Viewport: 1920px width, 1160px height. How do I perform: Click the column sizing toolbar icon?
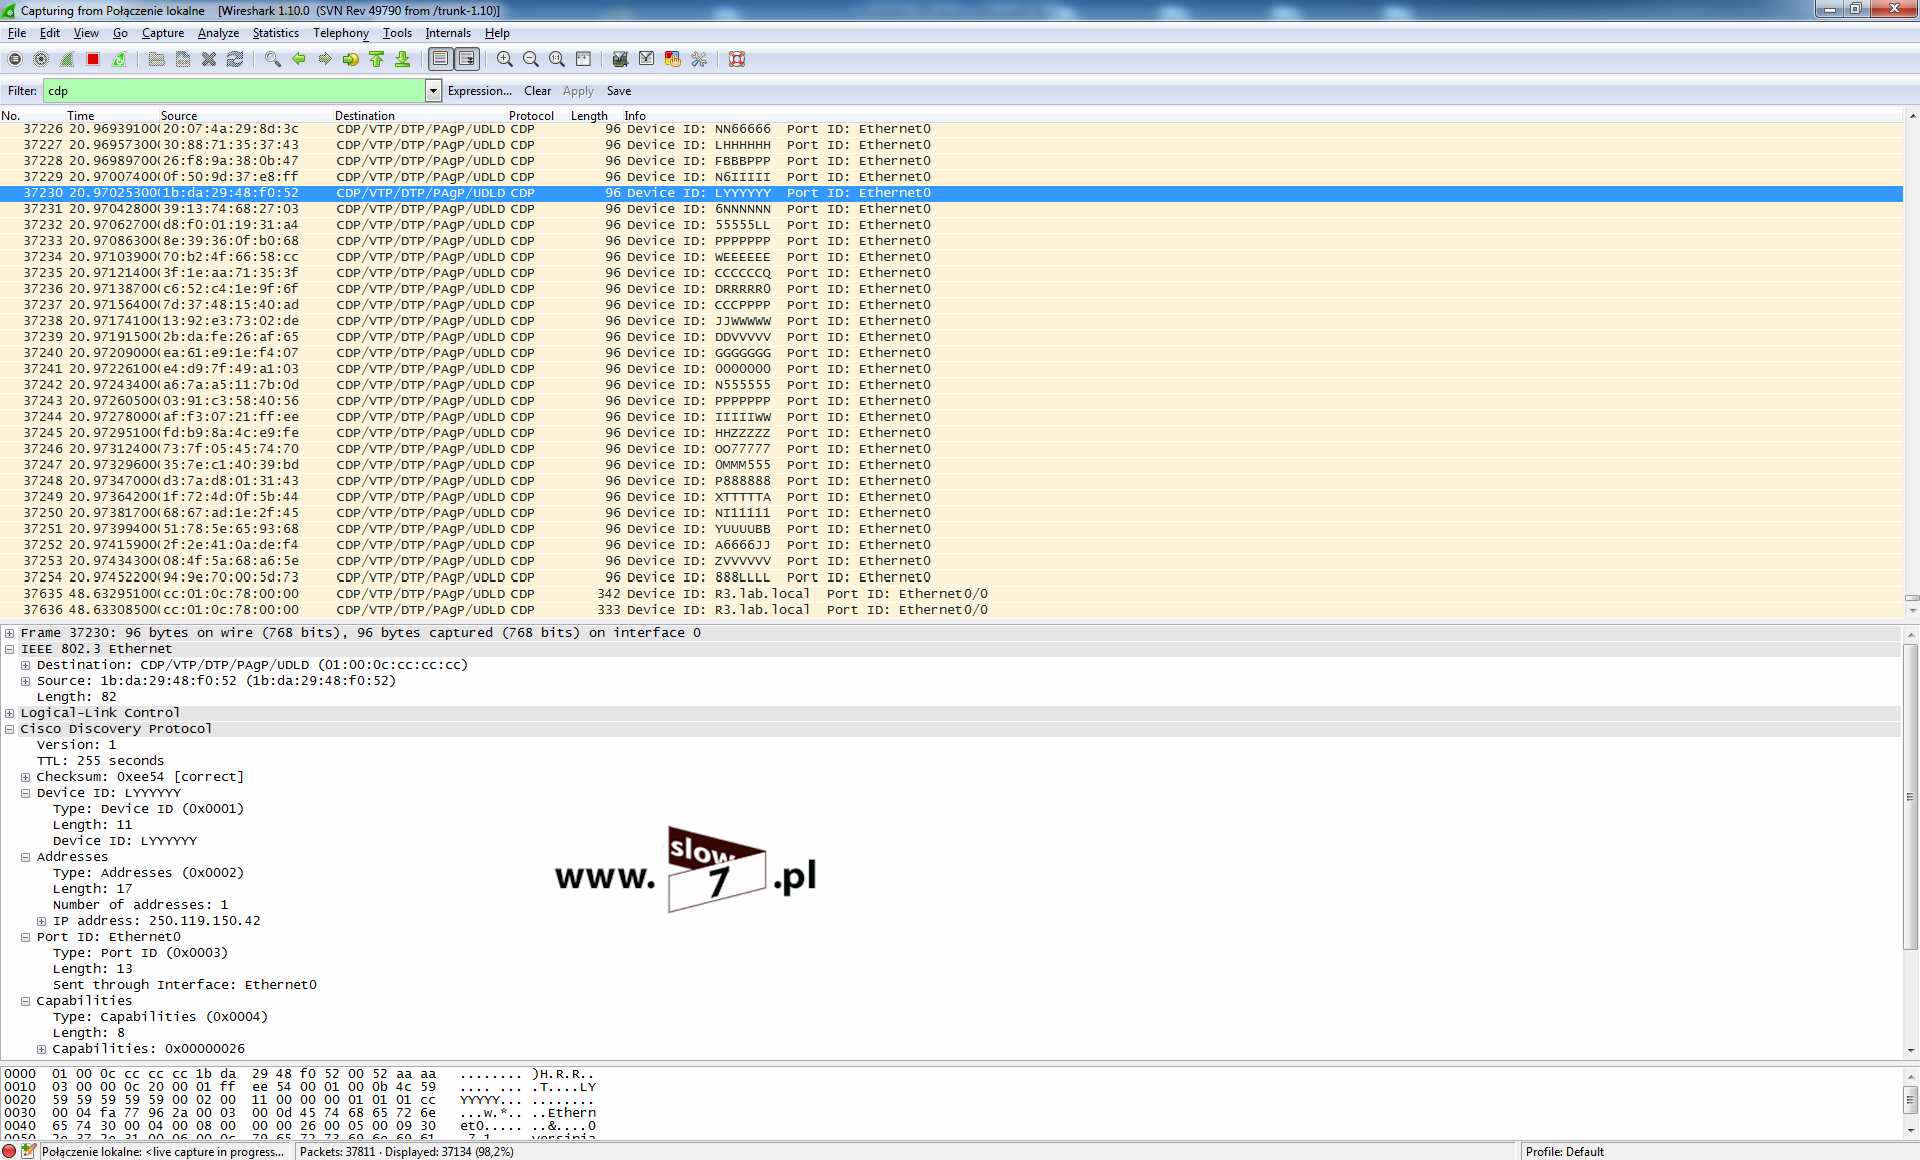(583, 59)
